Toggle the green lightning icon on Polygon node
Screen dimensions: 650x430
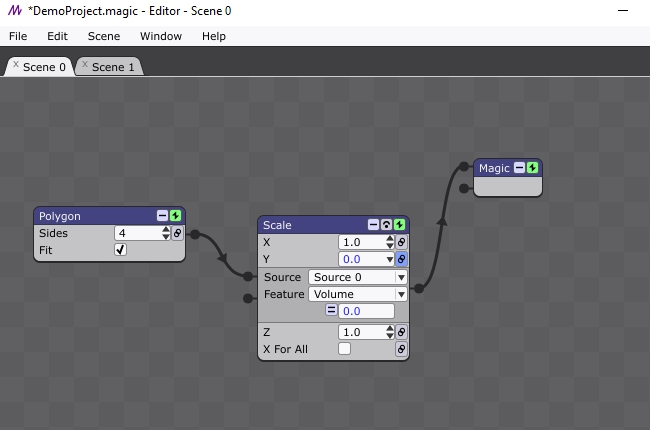[175, 216]
